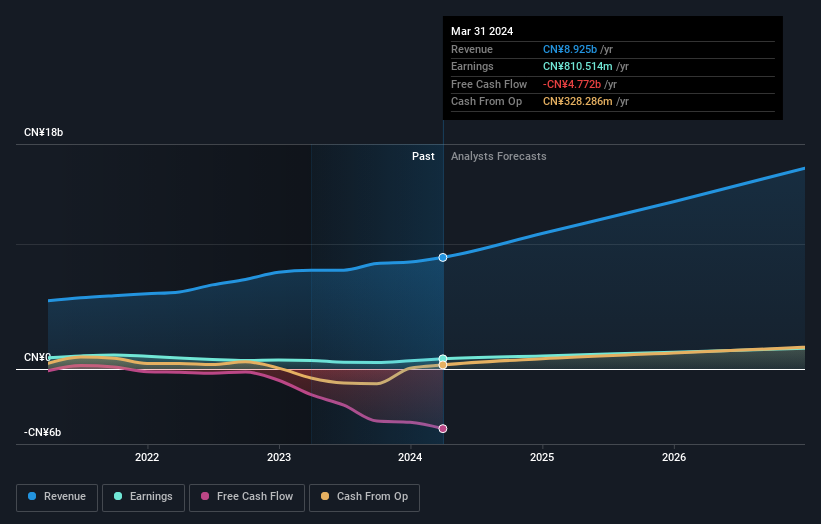This screenshot has width=821, height=524.
Task: Click the blue Revenue data point marker
Action: pyautogui.click(x=443, y=258)
